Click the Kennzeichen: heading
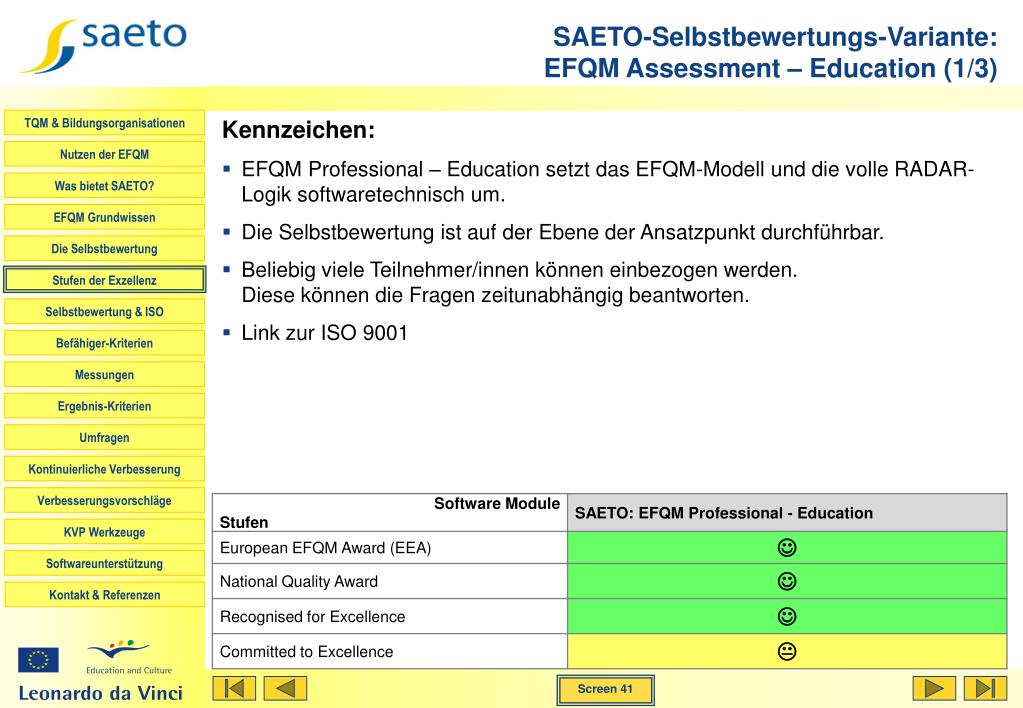 299,130
